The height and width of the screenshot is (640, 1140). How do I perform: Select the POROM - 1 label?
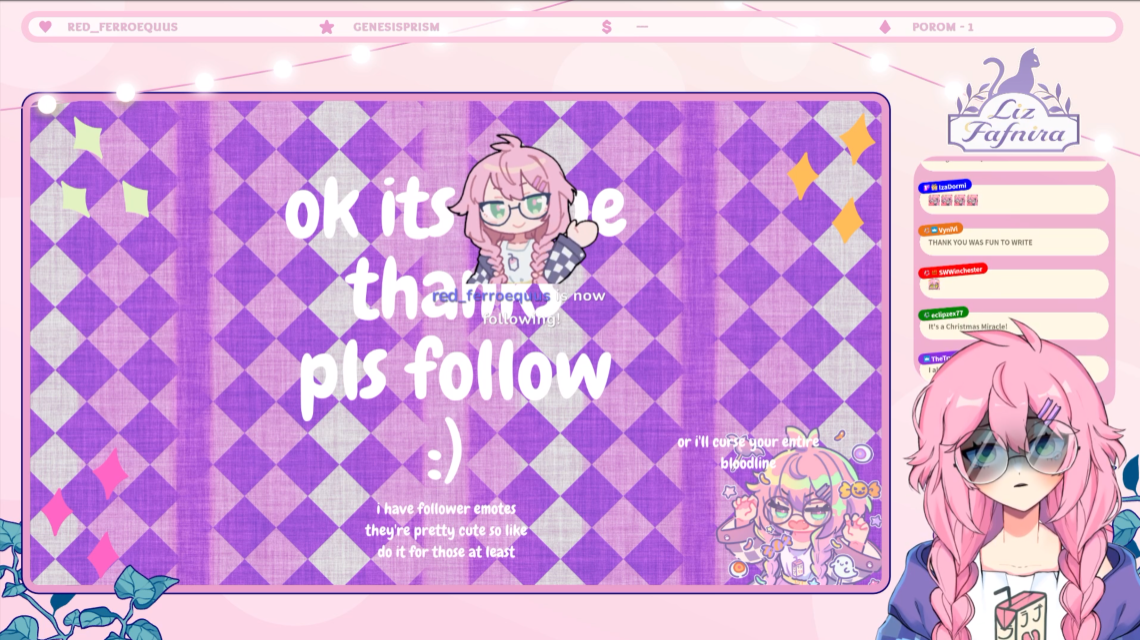click(x=943, y=27)
